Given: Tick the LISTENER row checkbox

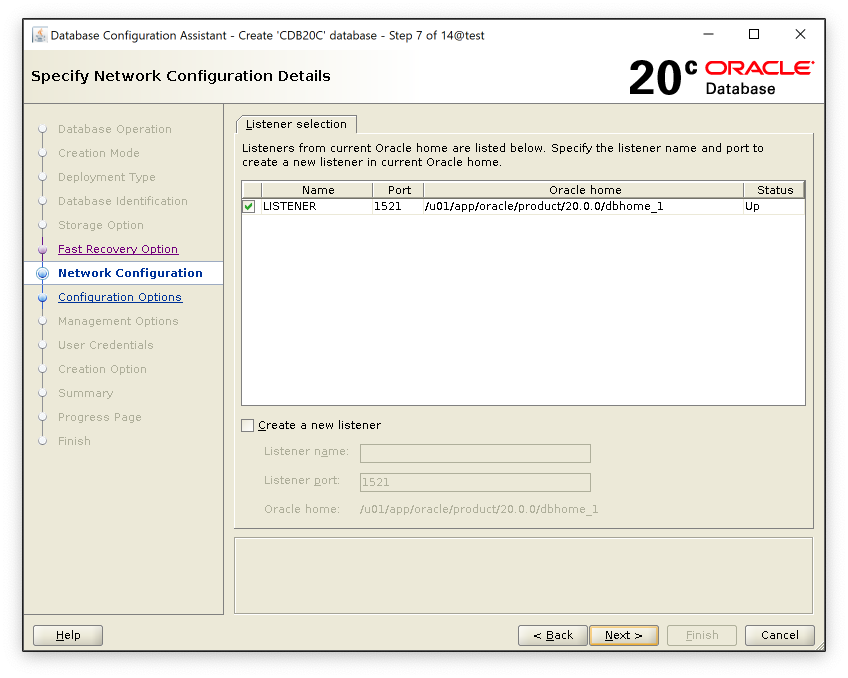Looking at the screenshot, I should click(x=249, y=207).
